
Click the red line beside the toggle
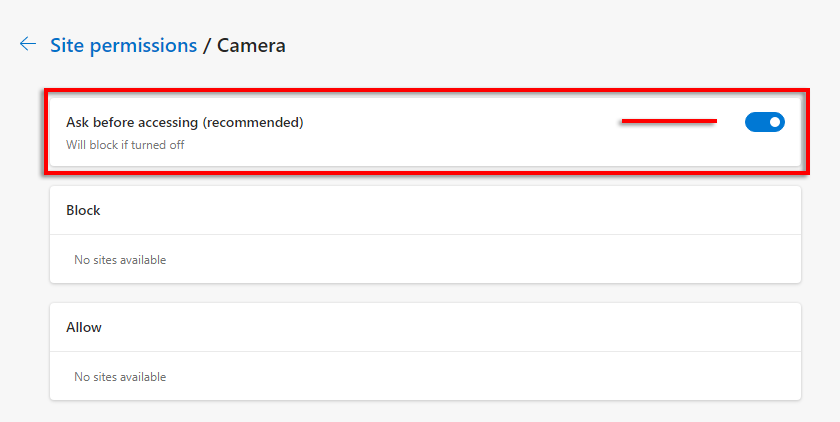click(669, 121)
